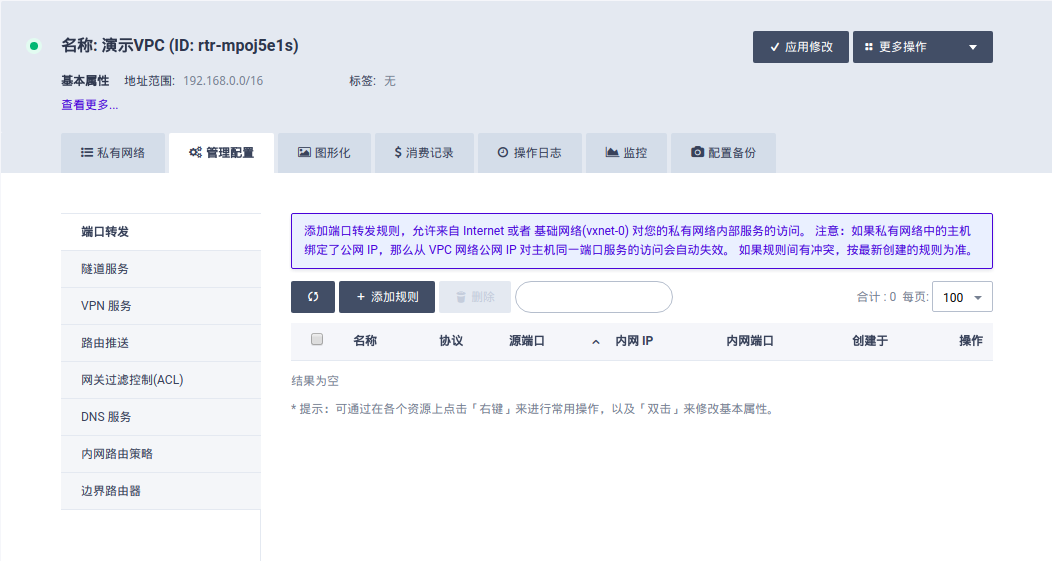The width and height of the screenshot is (1052, 561).
Task: Click the 查看更多... link
Action: (90, 105)
